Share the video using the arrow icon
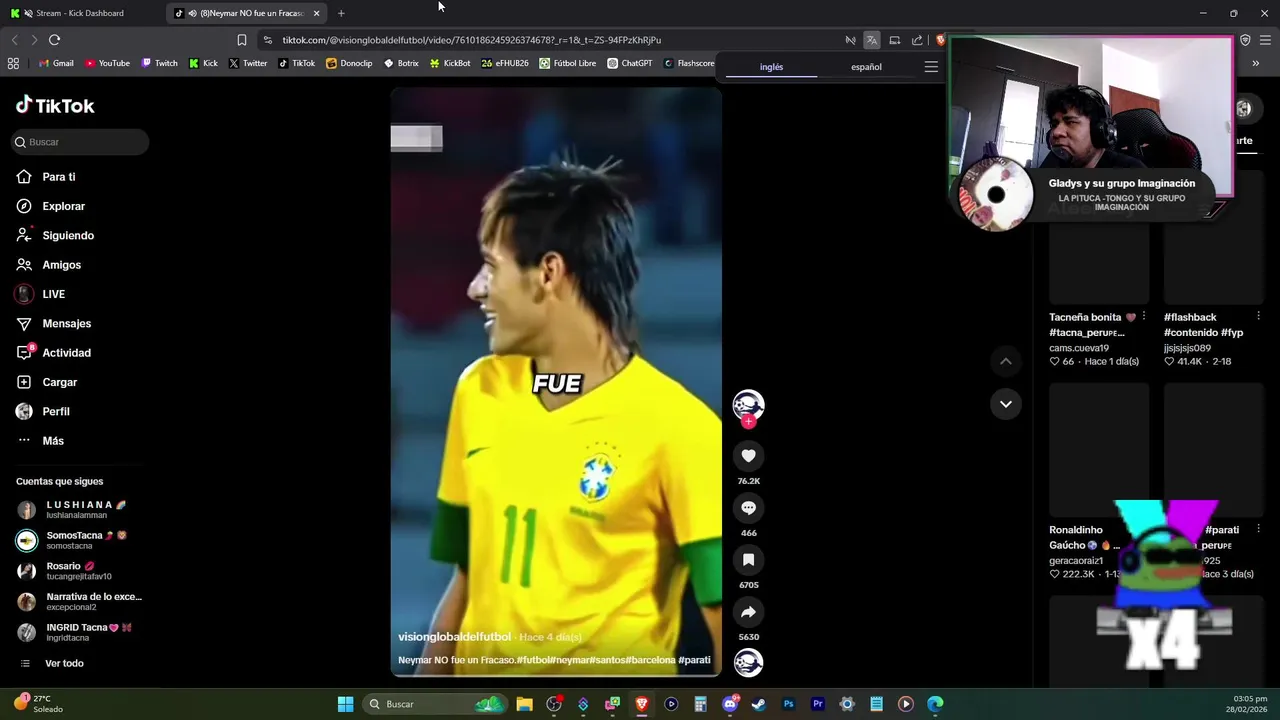Image resolution: width=1280 pixels, height=720 pixels. [748, 612]
